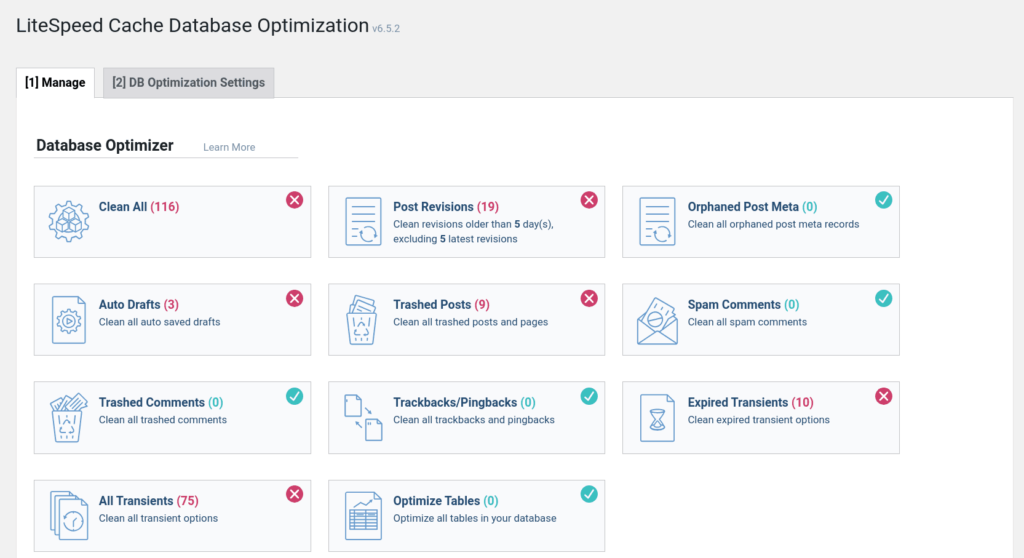Click "Clean revisions older than 5 day(s)" text
This screenshot has width=1024, height=558.
coord(473,224)
